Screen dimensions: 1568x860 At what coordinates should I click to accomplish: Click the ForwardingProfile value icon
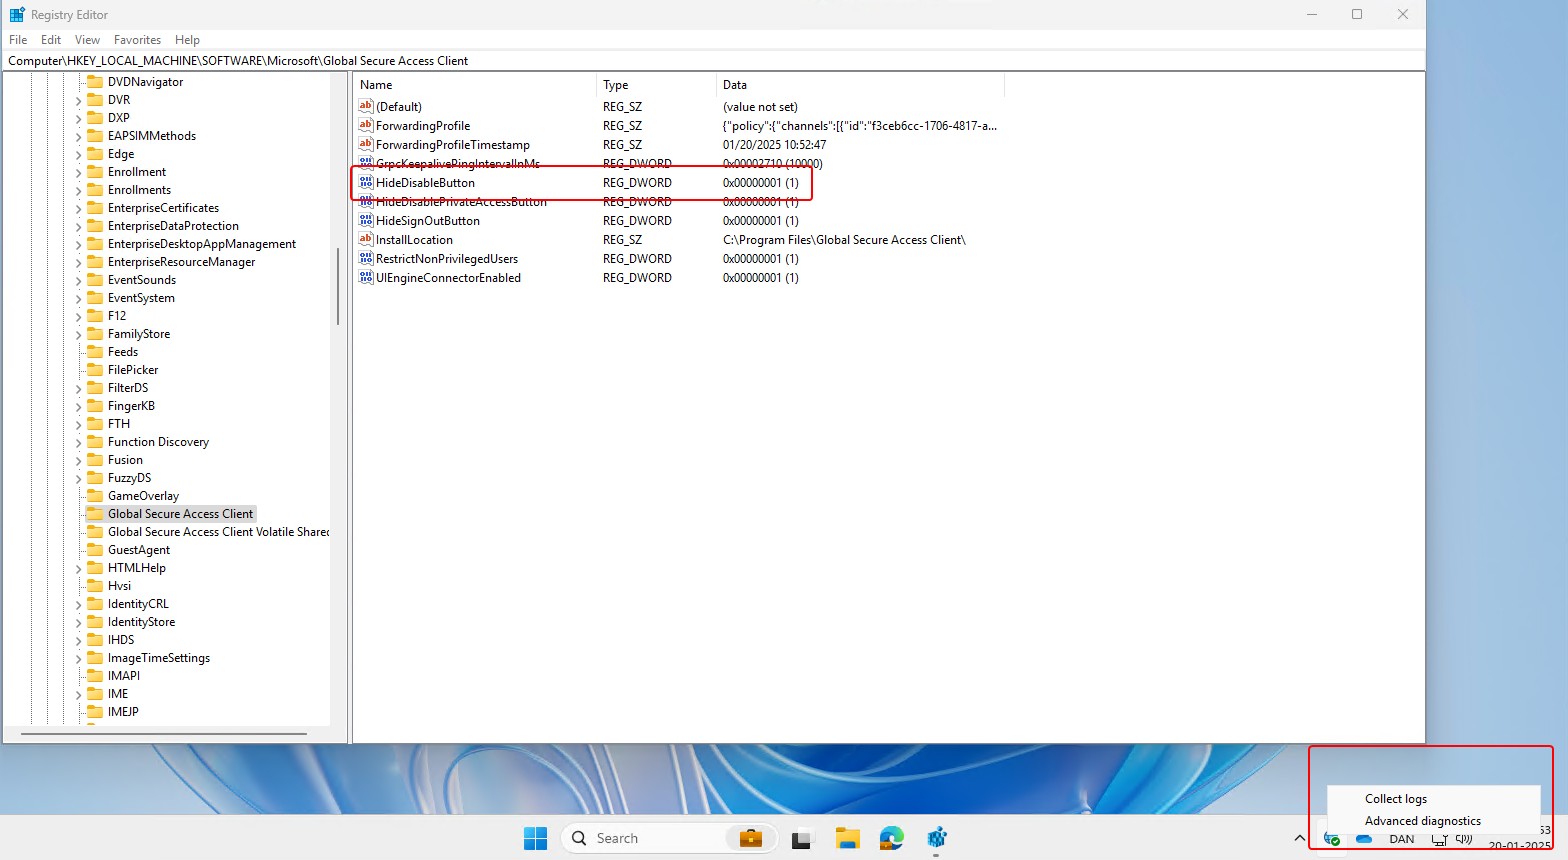click(366, 126)
